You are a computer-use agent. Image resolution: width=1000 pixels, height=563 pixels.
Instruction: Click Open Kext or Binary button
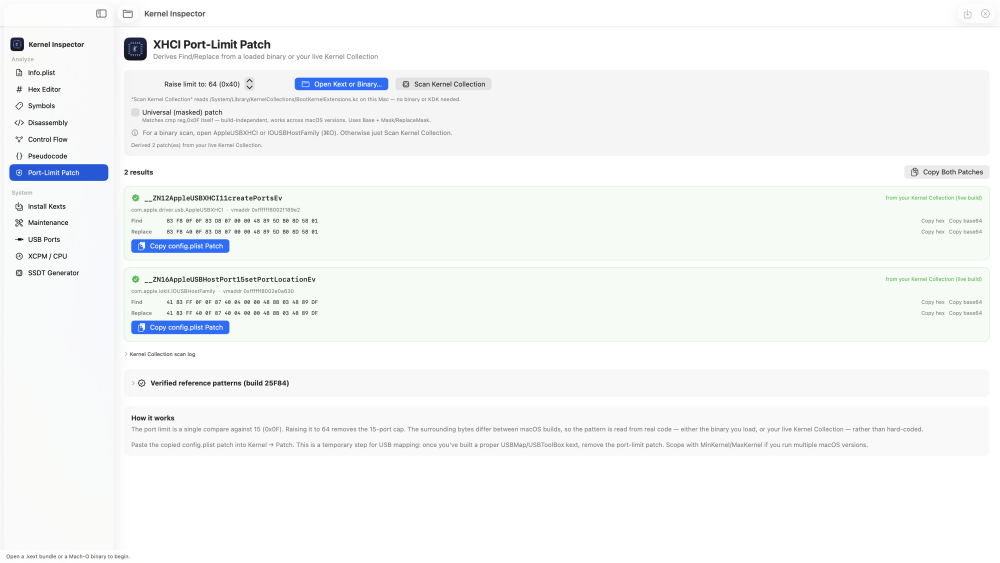tap(341, 84)
